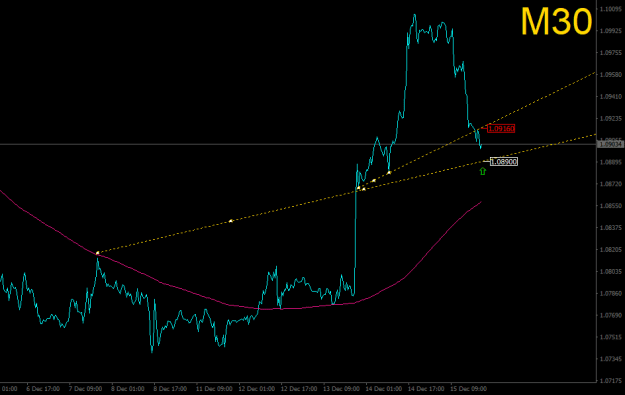
Task: Click the 1.08205 price scale value
Action: pos(611,250)
